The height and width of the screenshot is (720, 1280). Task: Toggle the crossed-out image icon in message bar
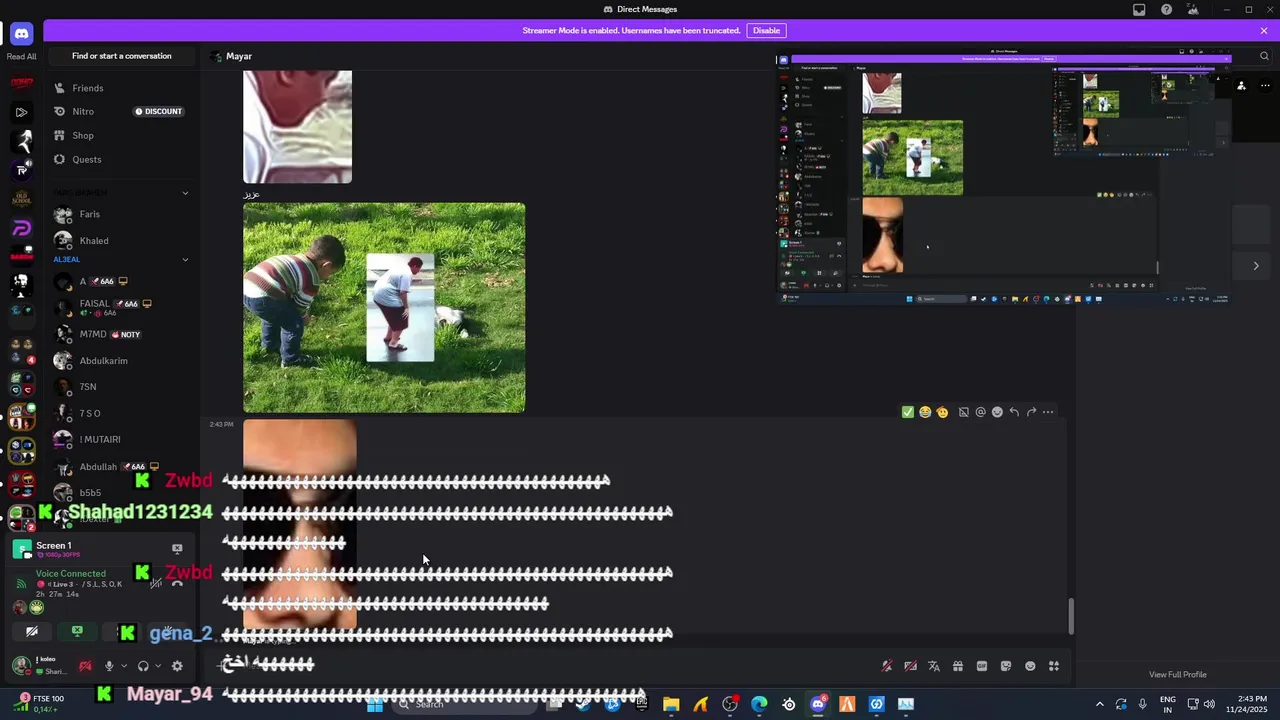(x=910, y=666)
